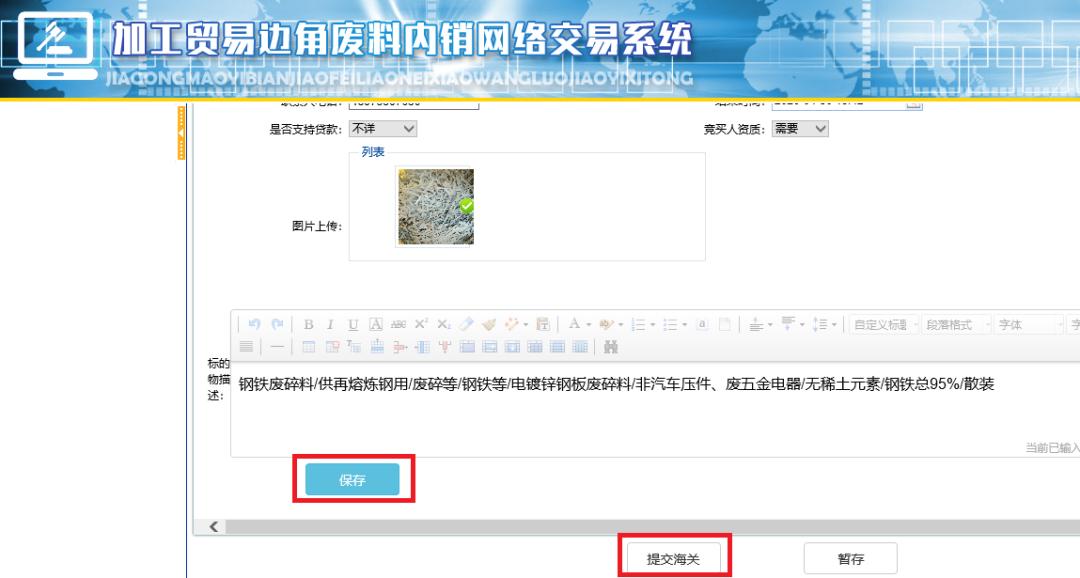The height and width of the screenshot is (578, 1080).
Task: Click the binoculars find-and-replace icon
Action: (611, 347)
